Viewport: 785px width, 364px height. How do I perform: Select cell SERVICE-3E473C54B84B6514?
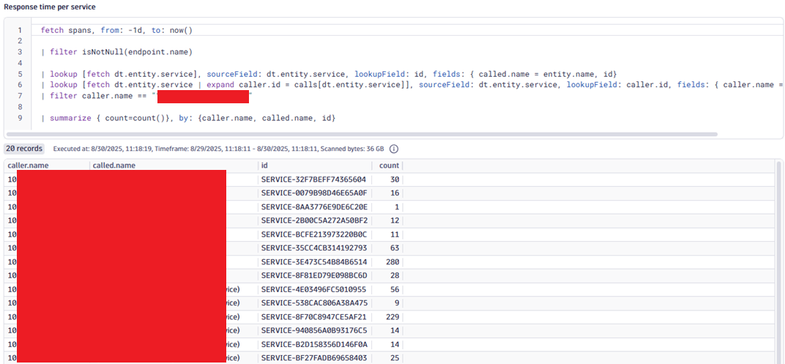pos(314,261)
